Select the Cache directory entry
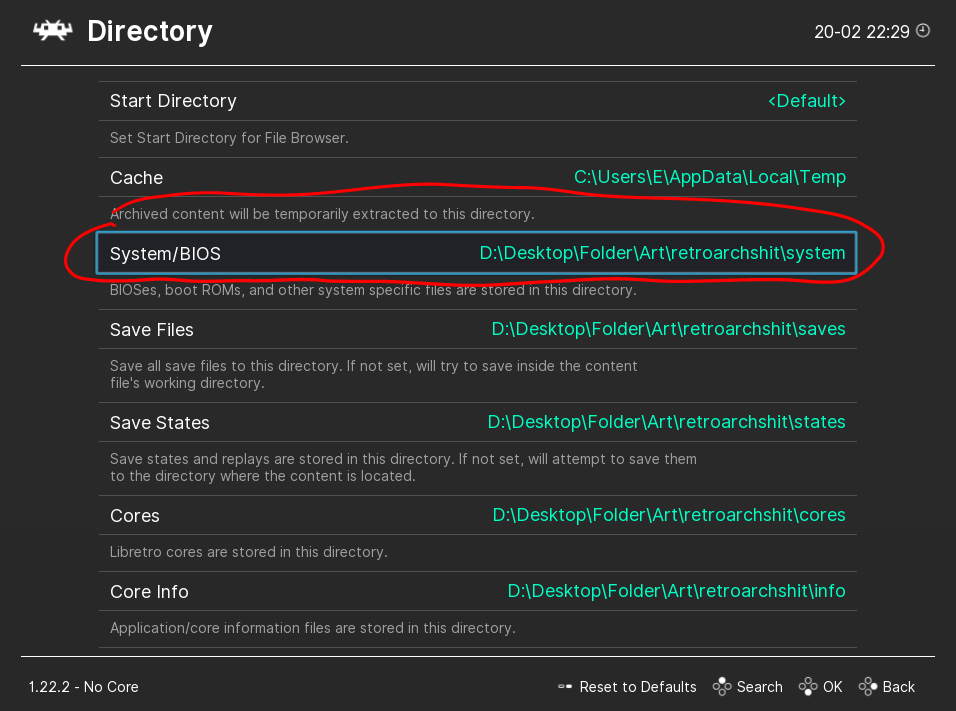 [x=137, y=178]
